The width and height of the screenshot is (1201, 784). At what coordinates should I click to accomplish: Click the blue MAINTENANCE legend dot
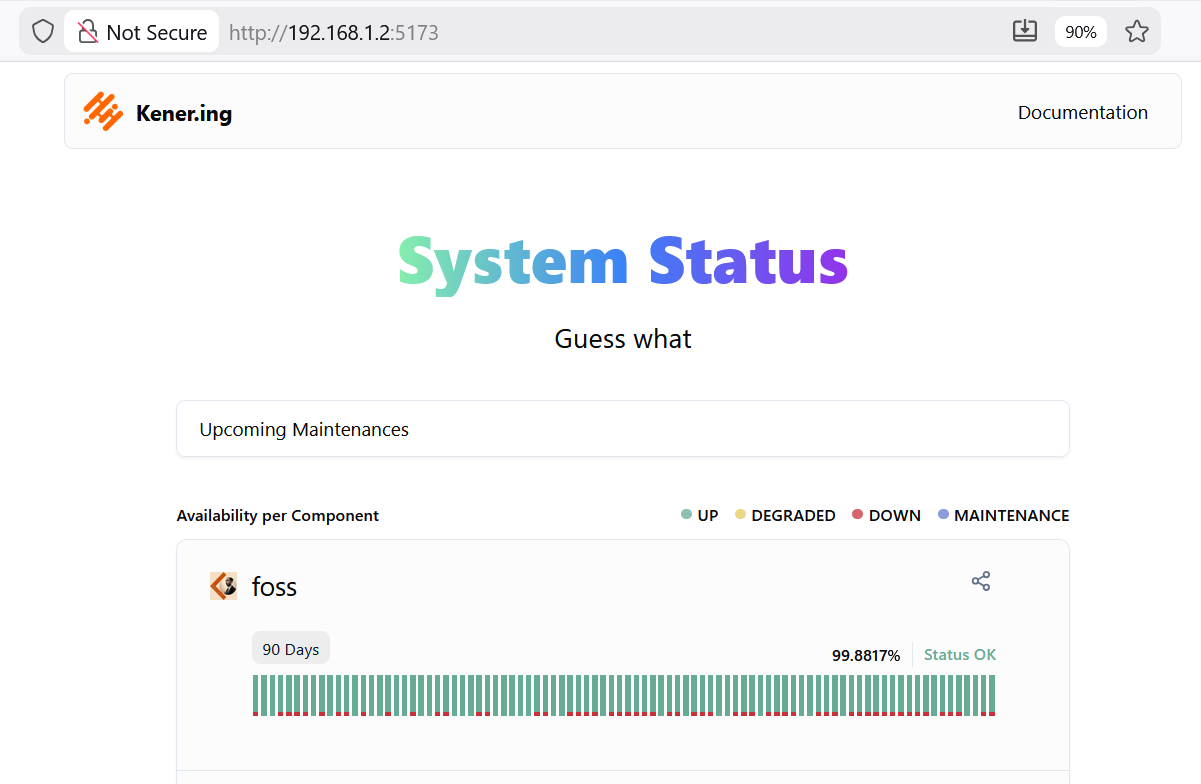click(942, 514)
